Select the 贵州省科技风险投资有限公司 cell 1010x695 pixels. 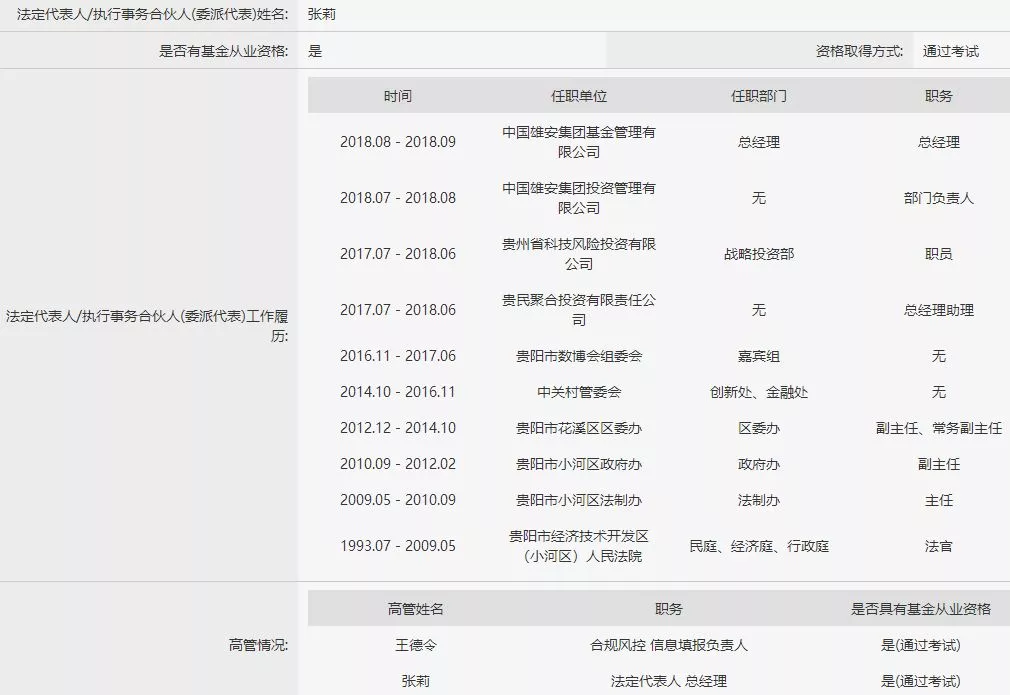[x=578, y=254]
